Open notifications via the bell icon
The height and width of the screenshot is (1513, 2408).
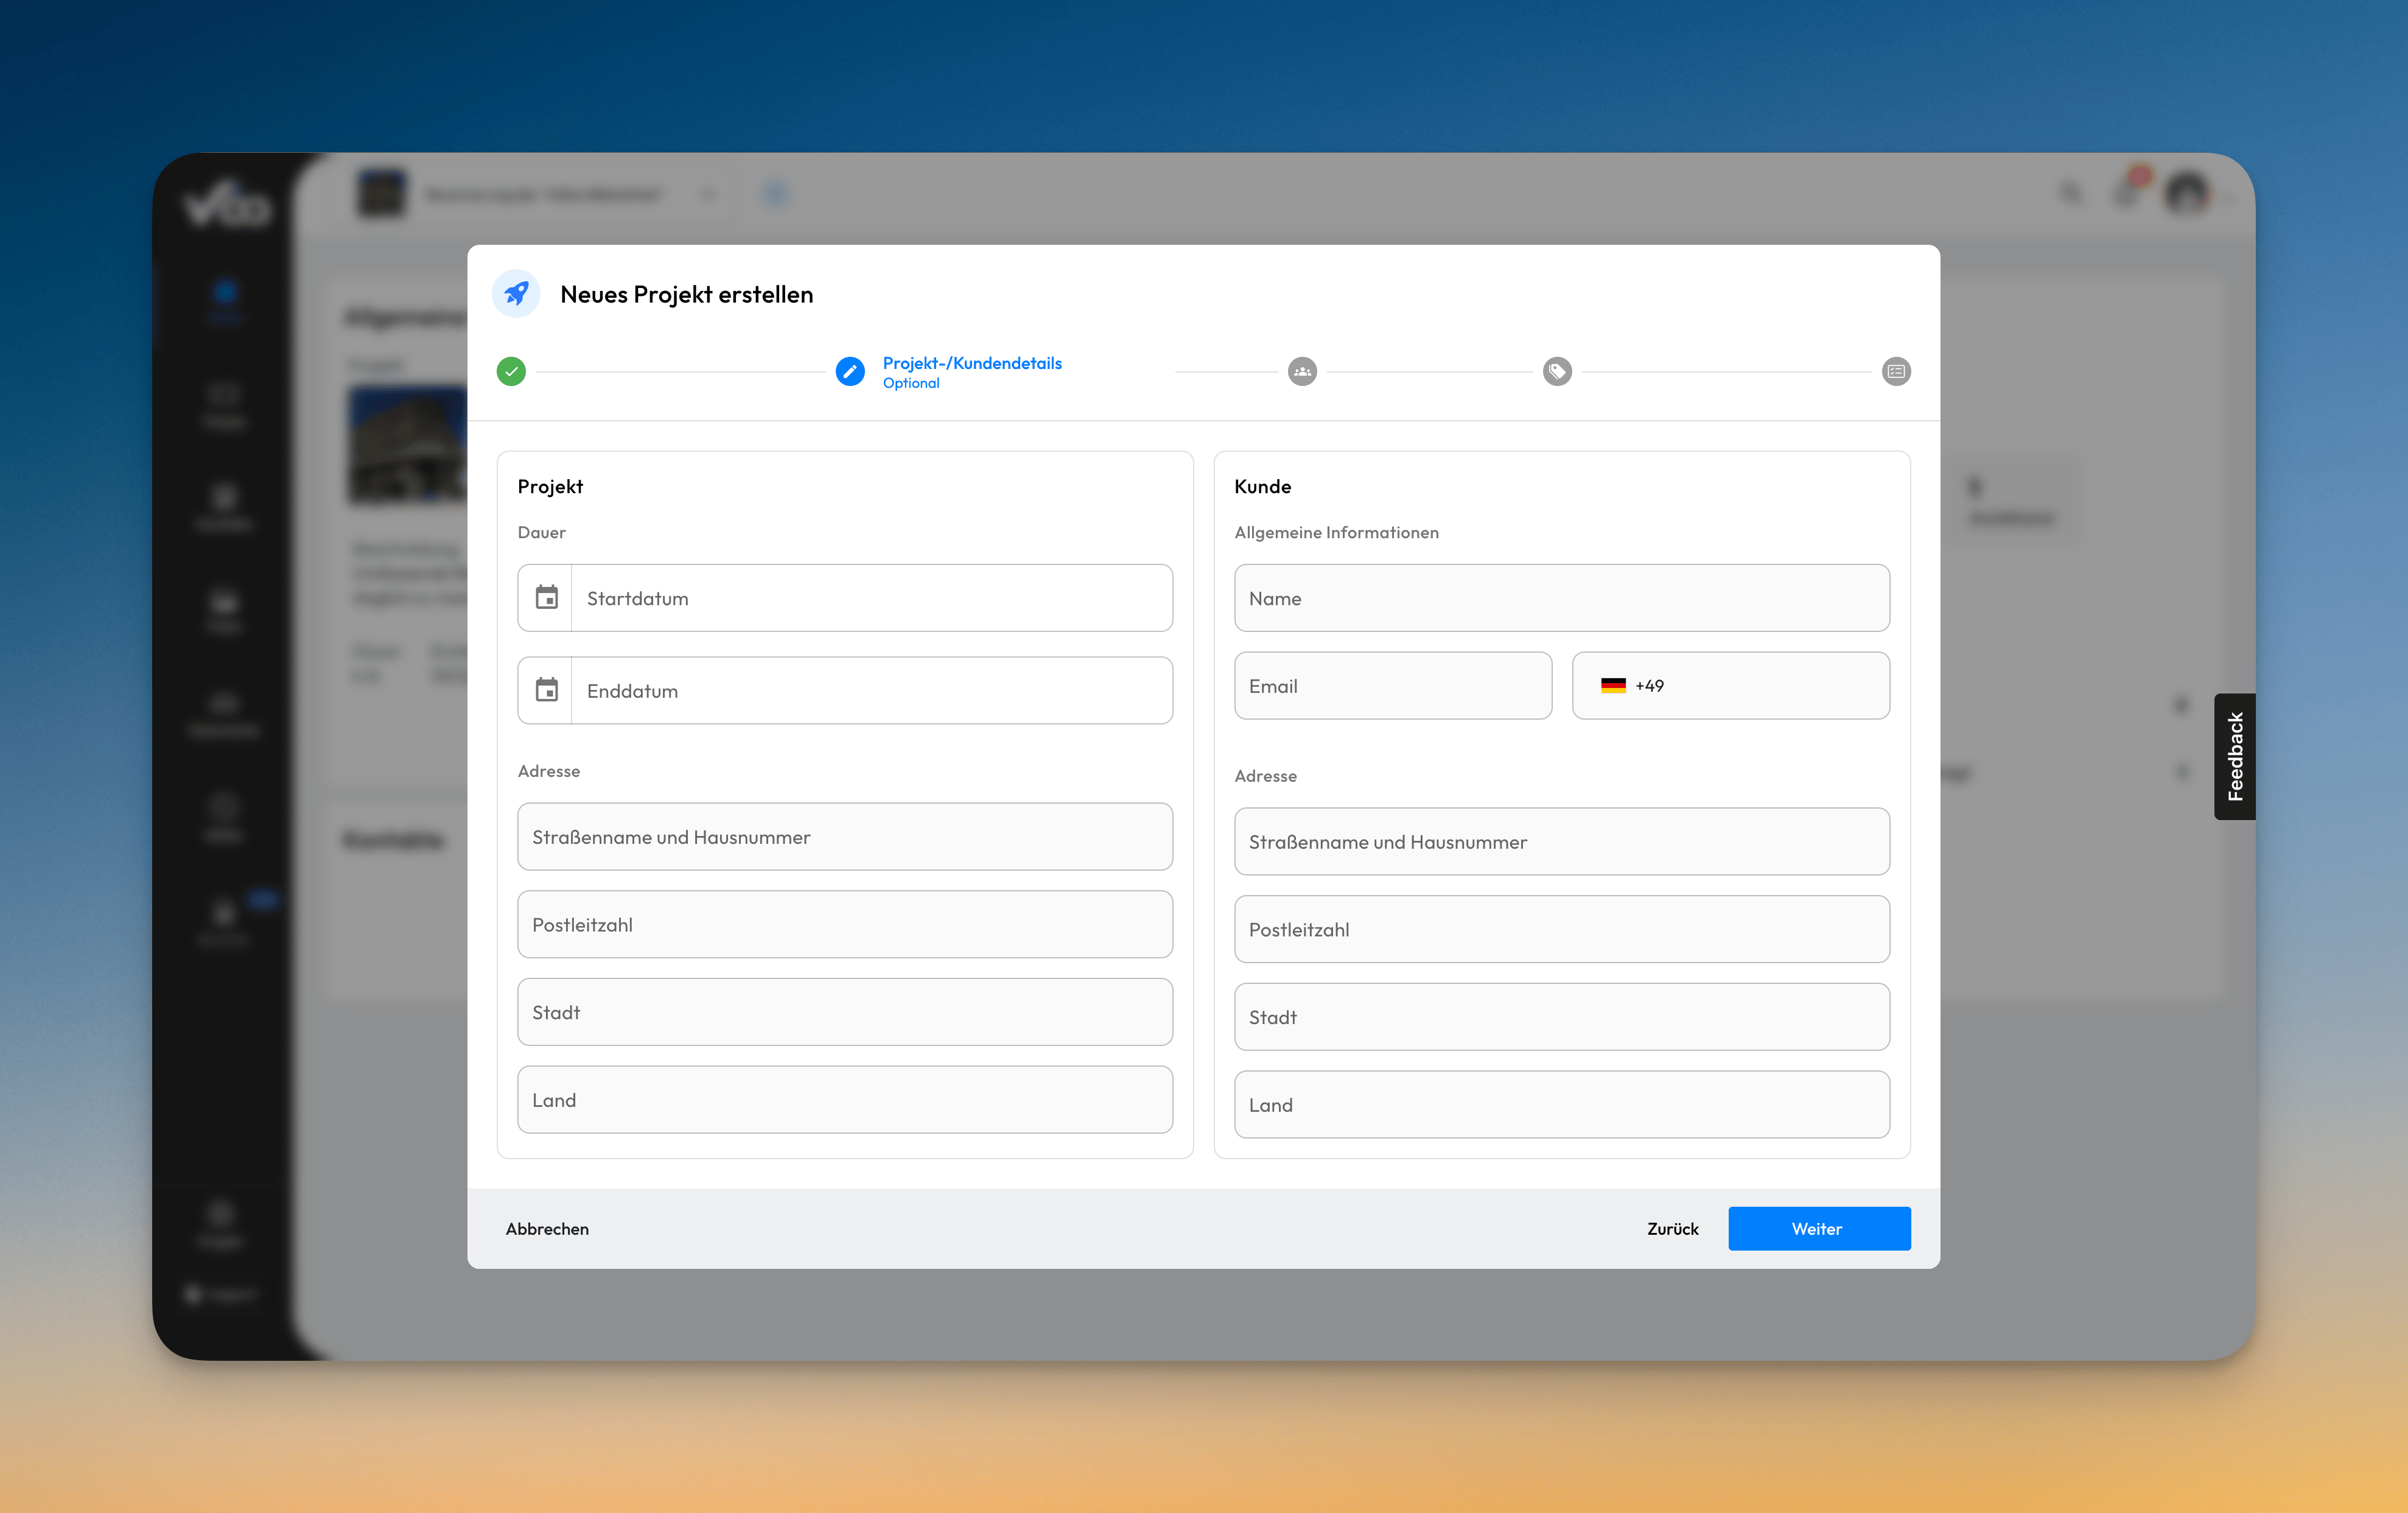coord(2127,193)
